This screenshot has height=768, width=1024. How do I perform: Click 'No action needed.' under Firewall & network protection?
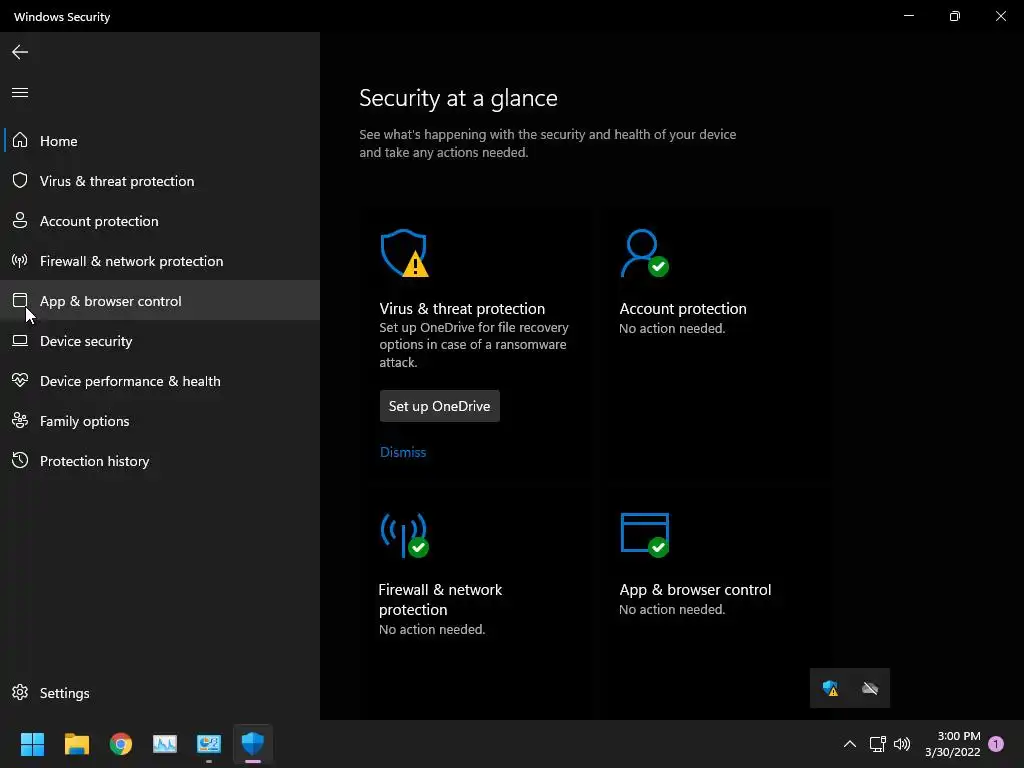coord(432,630)
